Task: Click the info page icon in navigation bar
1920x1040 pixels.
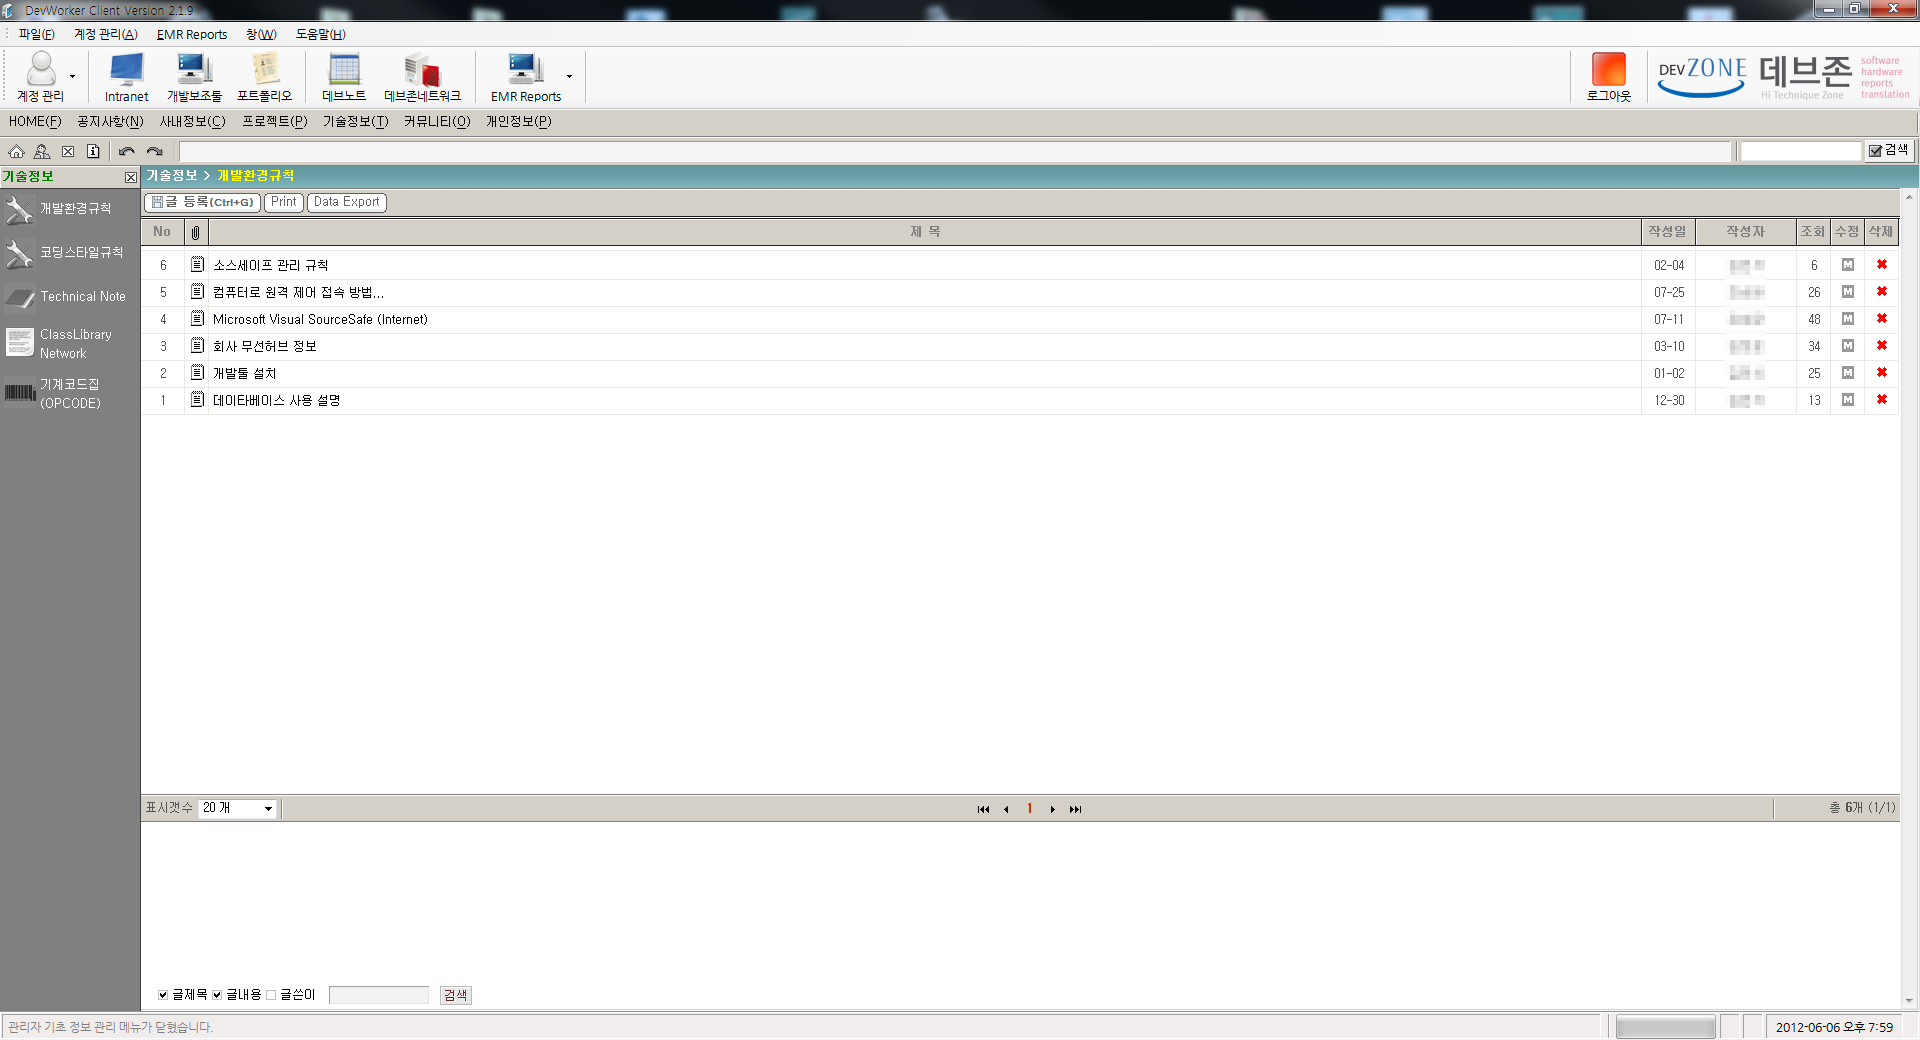Action: (93, 152)
